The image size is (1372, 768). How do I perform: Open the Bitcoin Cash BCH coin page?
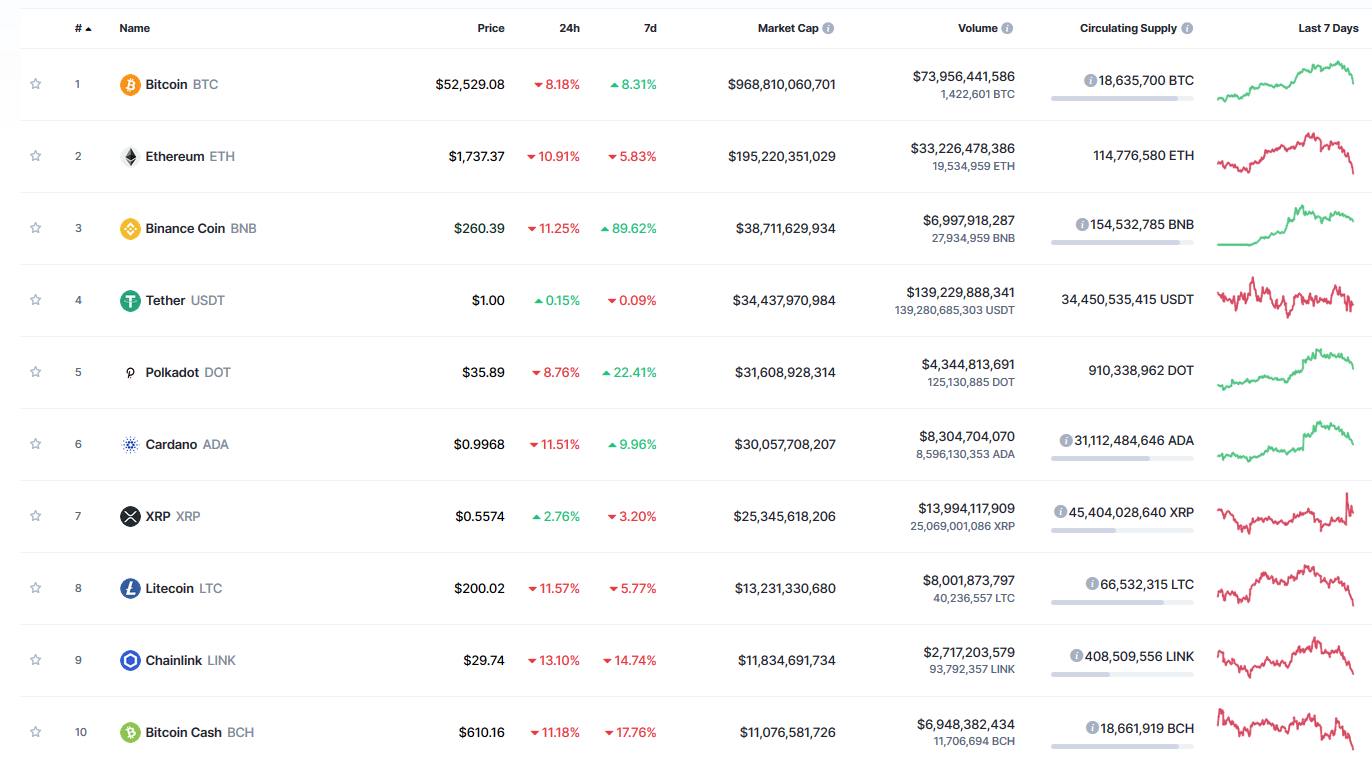[200, 733]
